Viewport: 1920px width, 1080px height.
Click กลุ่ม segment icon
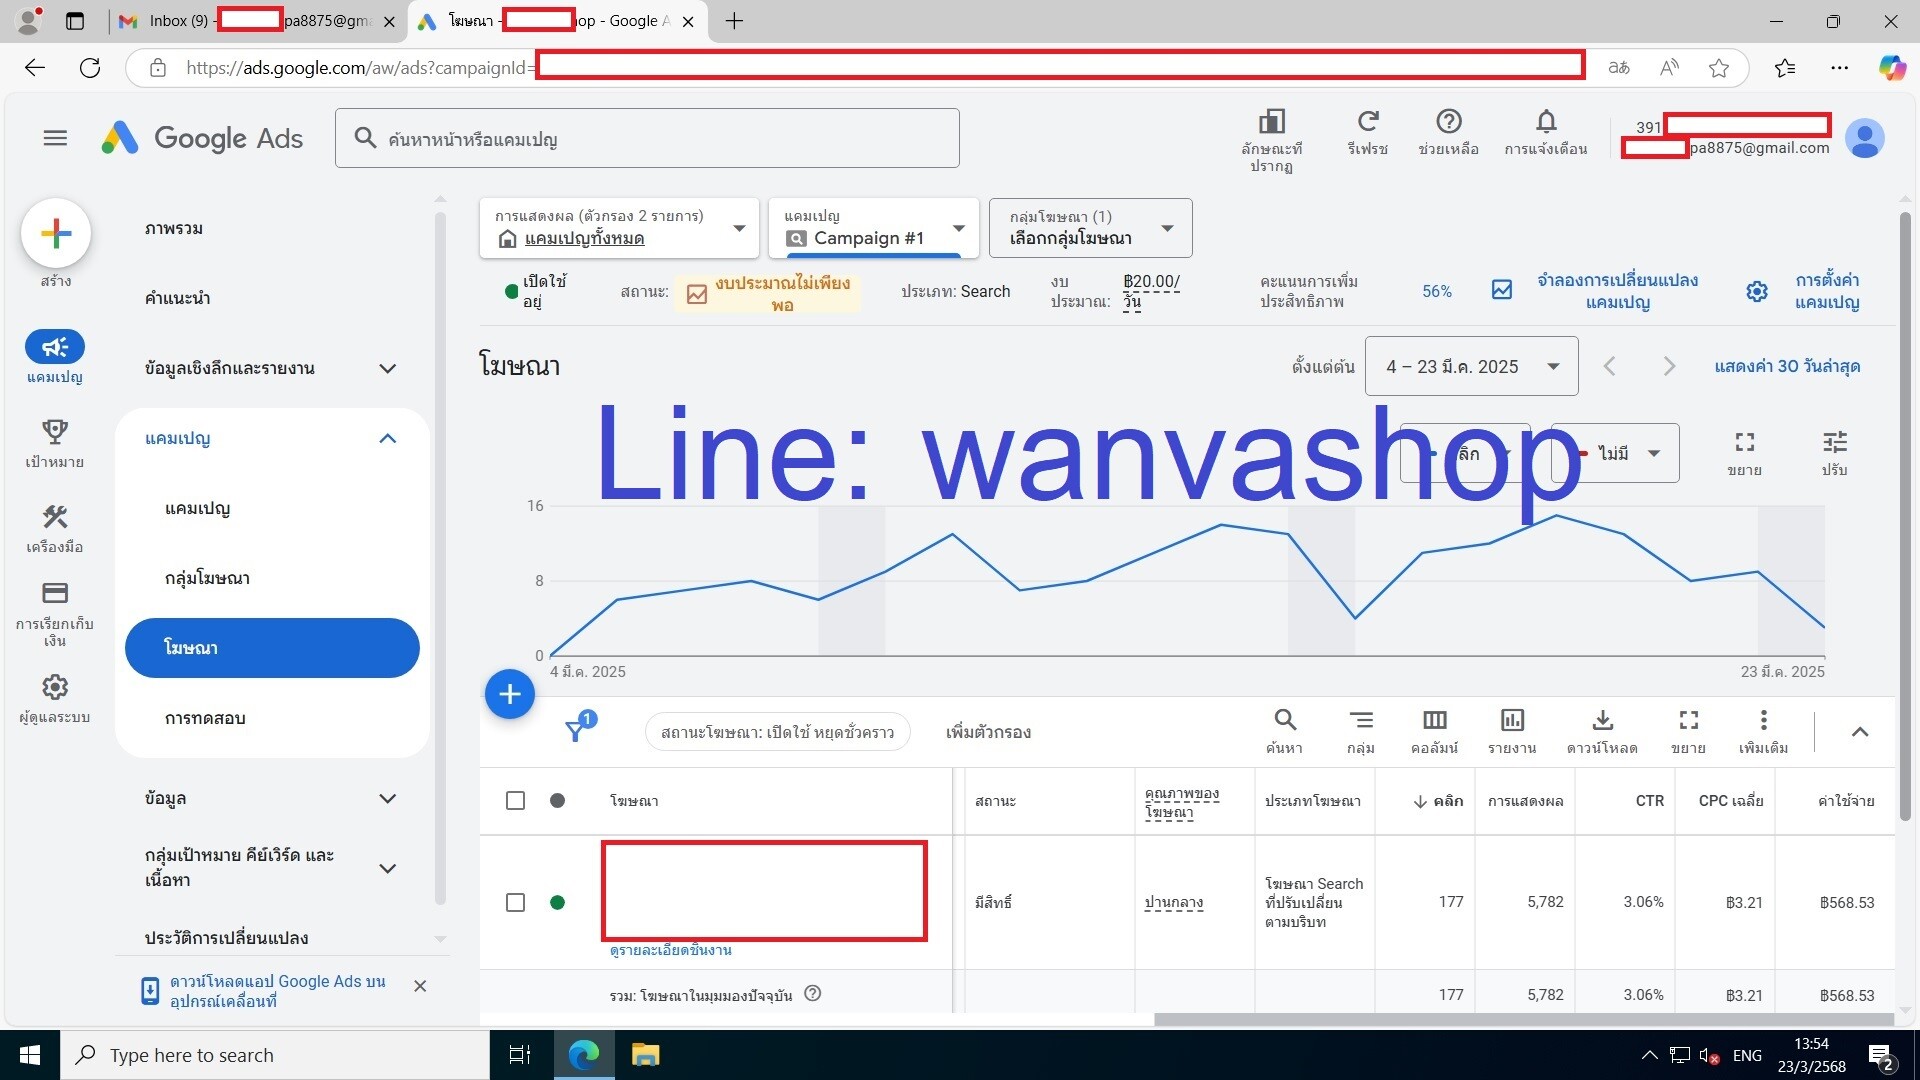tap(1360, 720)
